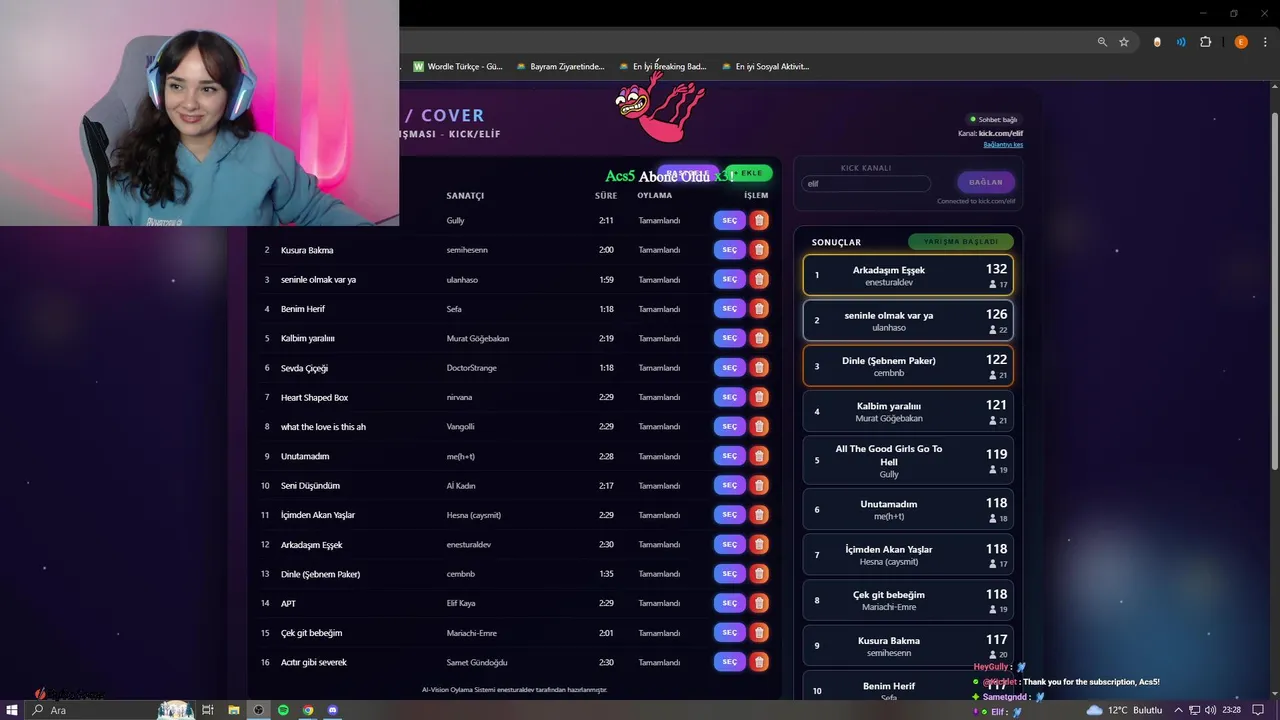The height and width of the screenshot is (720, 1280).
Task: Open Task View in the taskbar
Action: tap(208, 710)
